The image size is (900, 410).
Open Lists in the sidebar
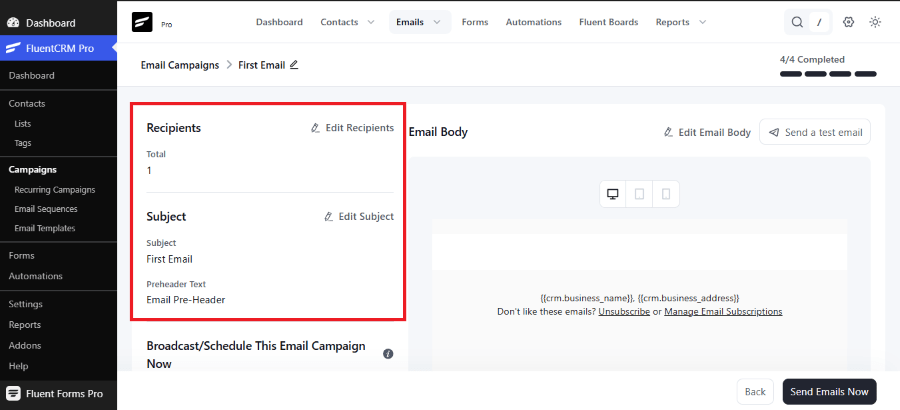coord(22,123)
